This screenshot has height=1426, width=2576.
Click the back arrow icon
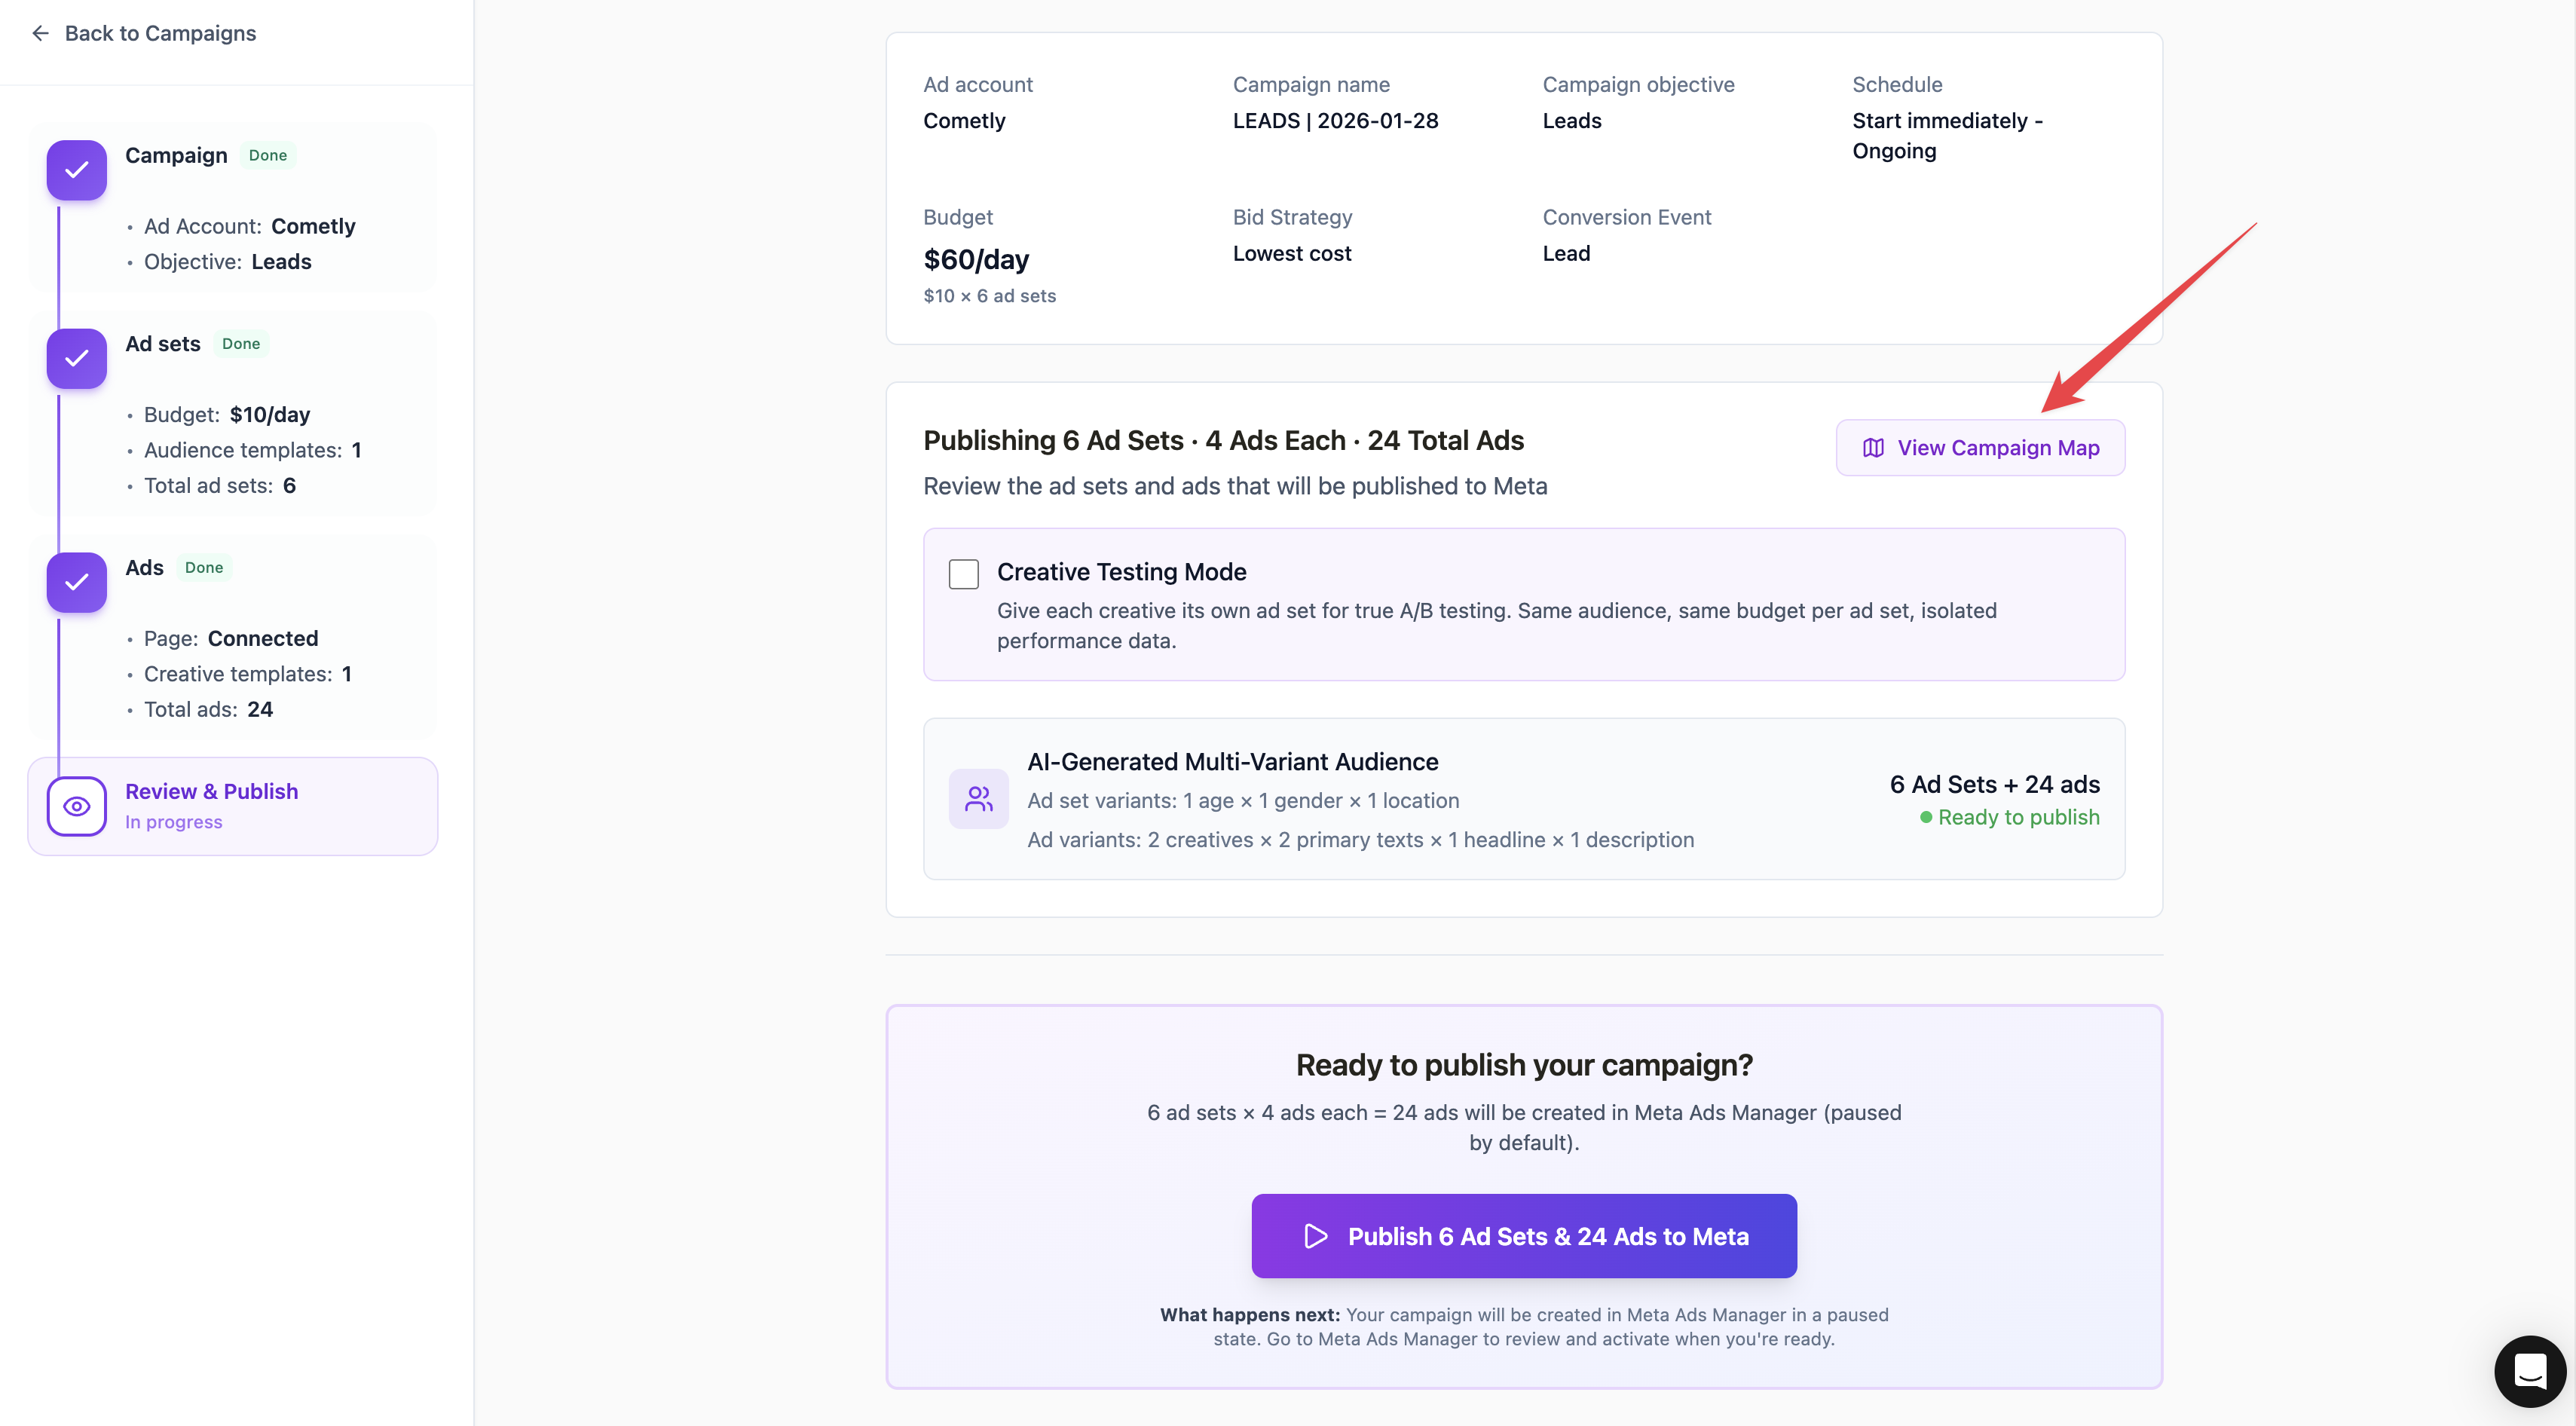(x=40, y=33)
